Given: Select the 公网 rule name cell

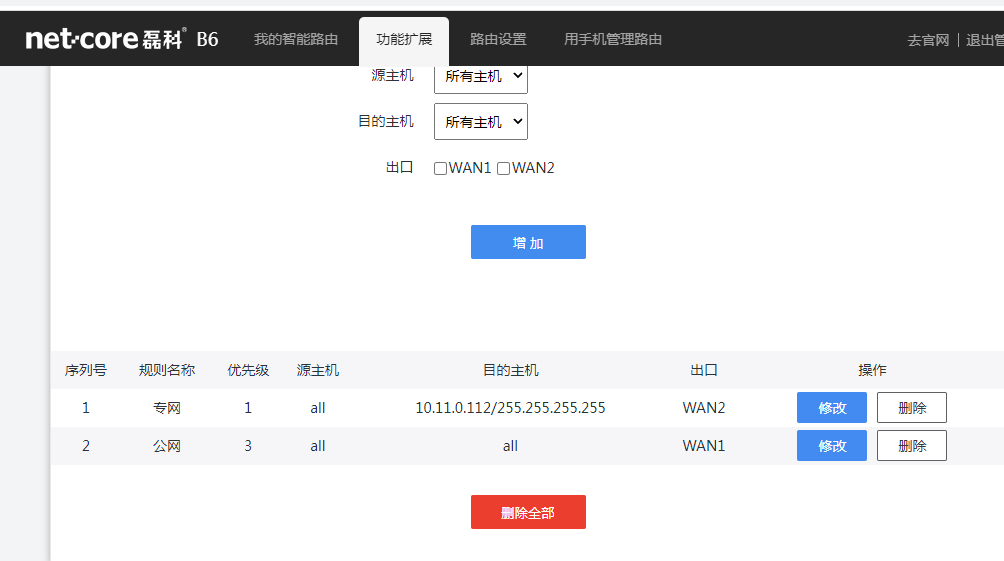Looking at the screenshot, I should coord(166,446).
